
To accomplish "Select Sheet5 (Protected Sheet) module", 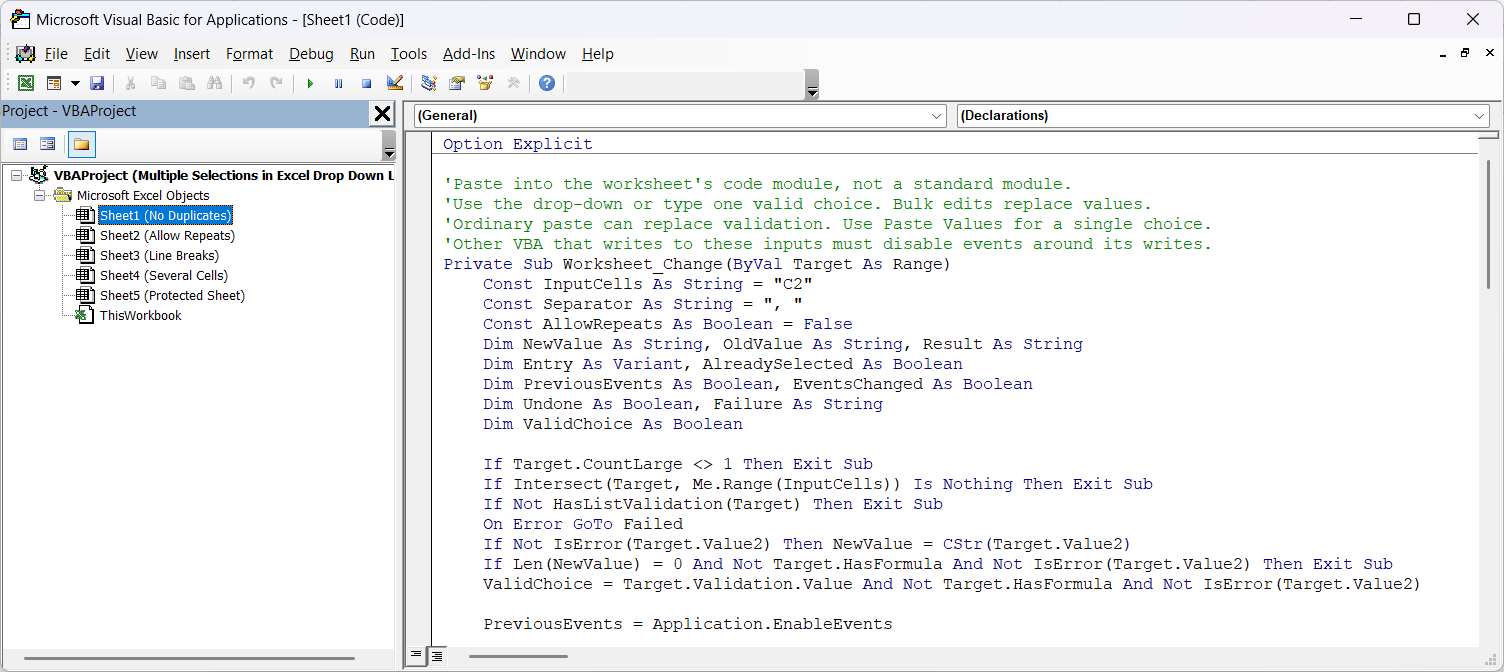I will [x=172, y=295].
